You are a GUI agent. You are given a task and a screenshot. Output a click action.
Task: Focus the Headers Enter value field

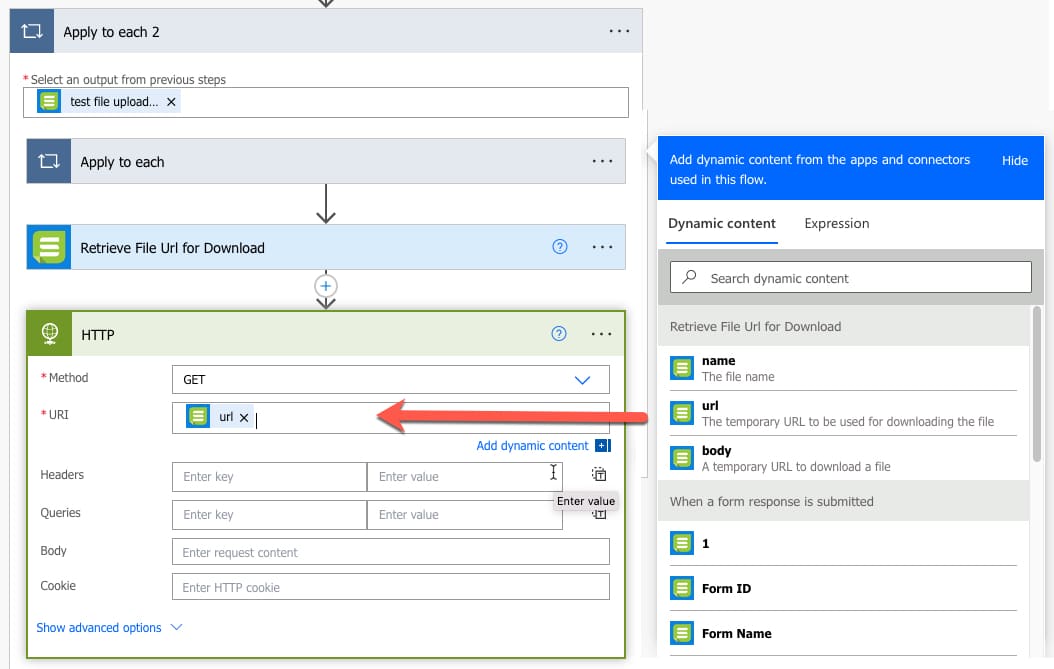click(464, 477)
